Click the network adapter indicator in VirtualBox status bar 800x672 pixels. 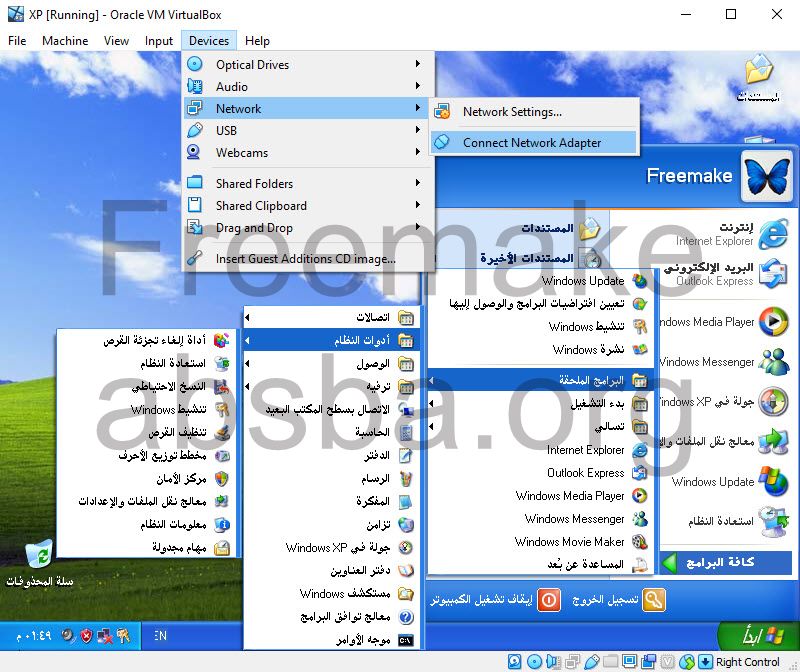click(572, 662)
